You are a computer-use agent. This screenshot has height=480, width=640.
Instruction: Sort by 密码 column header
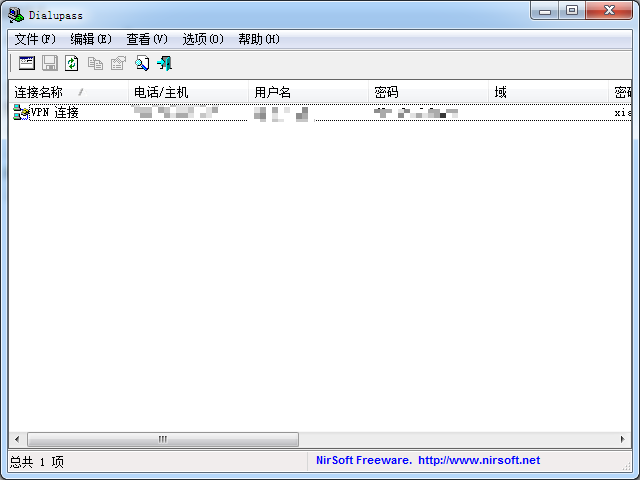coord(429,92)
